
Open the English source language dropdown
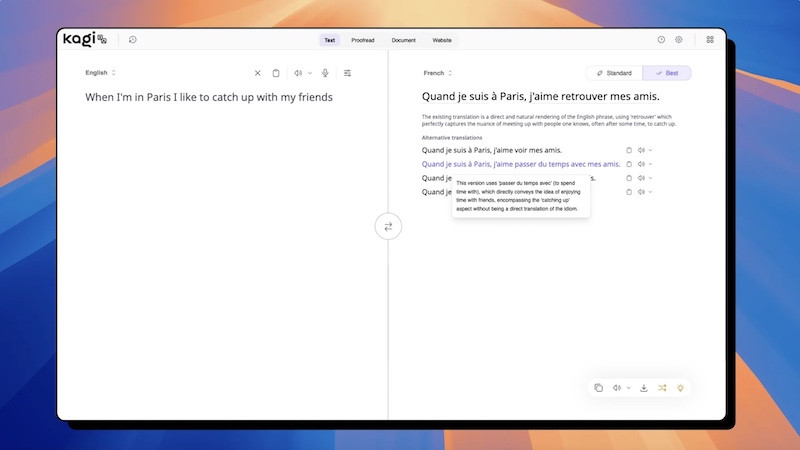coord(100,73)
